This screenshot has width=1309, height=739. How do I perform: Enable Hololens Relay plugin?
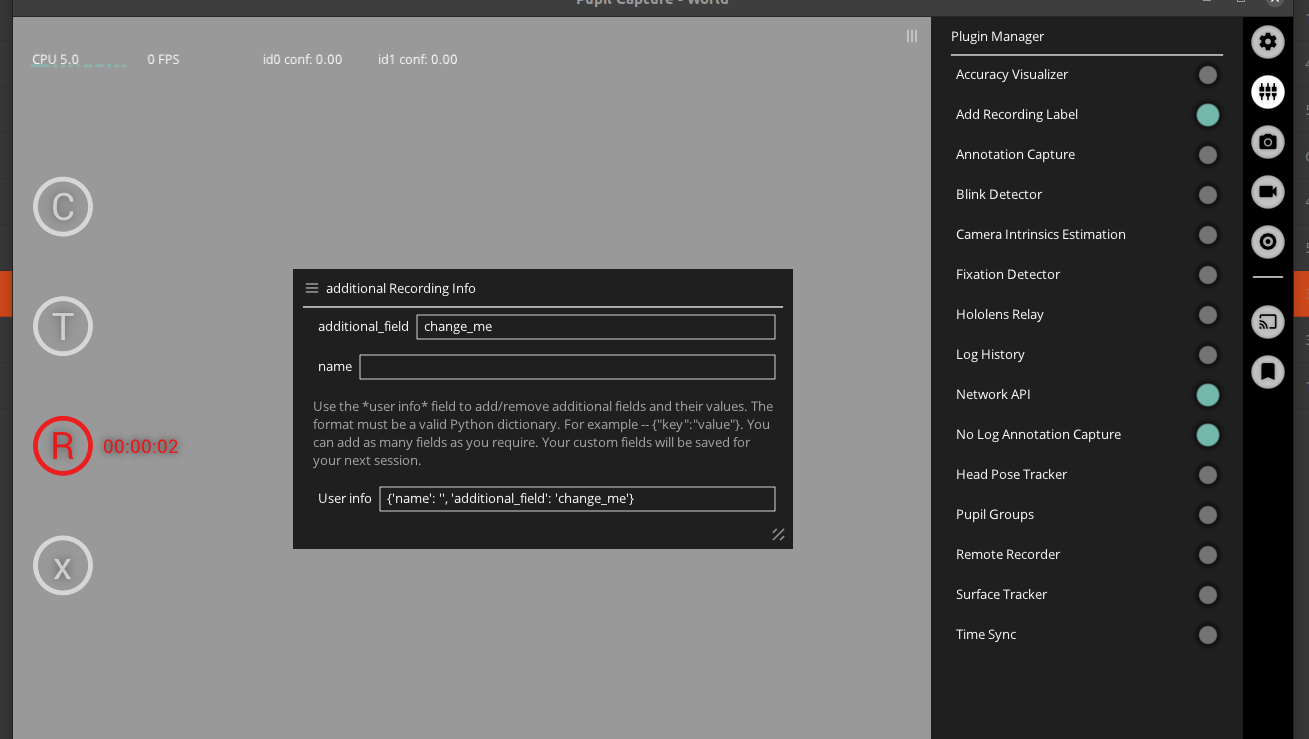[x=1208, y=315]
